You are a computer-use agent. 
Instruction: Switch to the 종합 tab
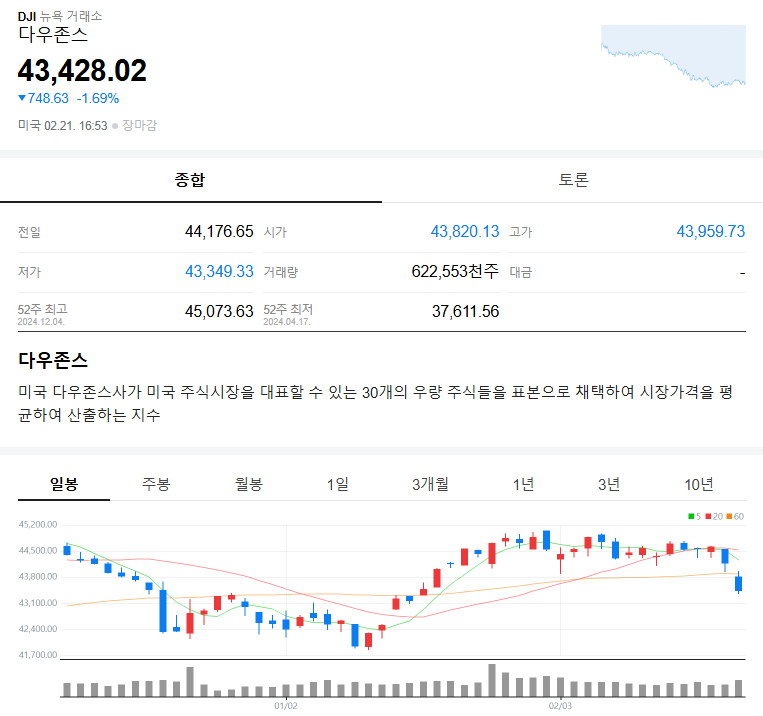(x=190, y=180)
